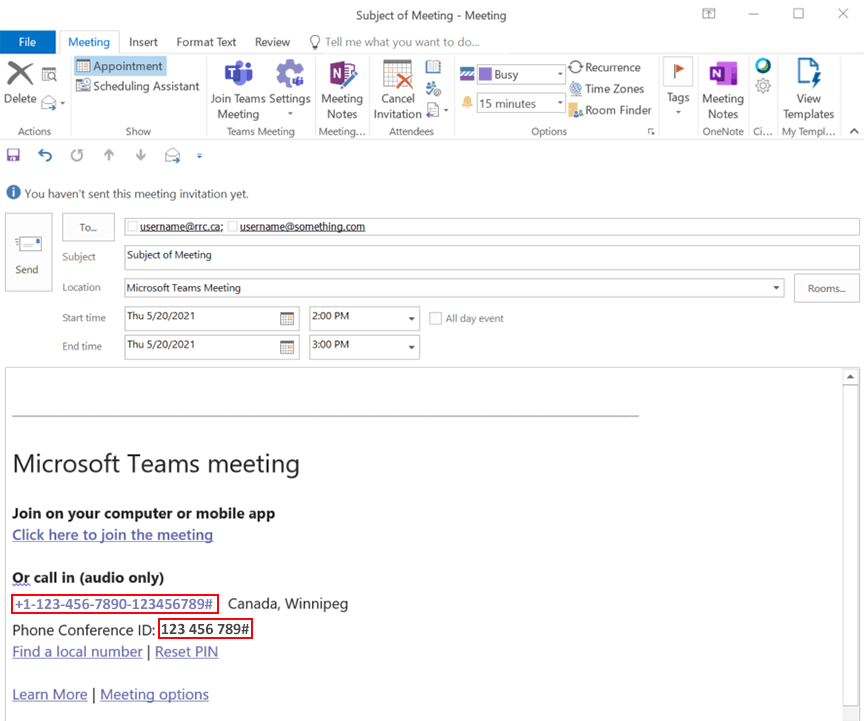Screen dimensions: 864x721
Task: Switch to the Insert tab
Action: coord(143,42)
